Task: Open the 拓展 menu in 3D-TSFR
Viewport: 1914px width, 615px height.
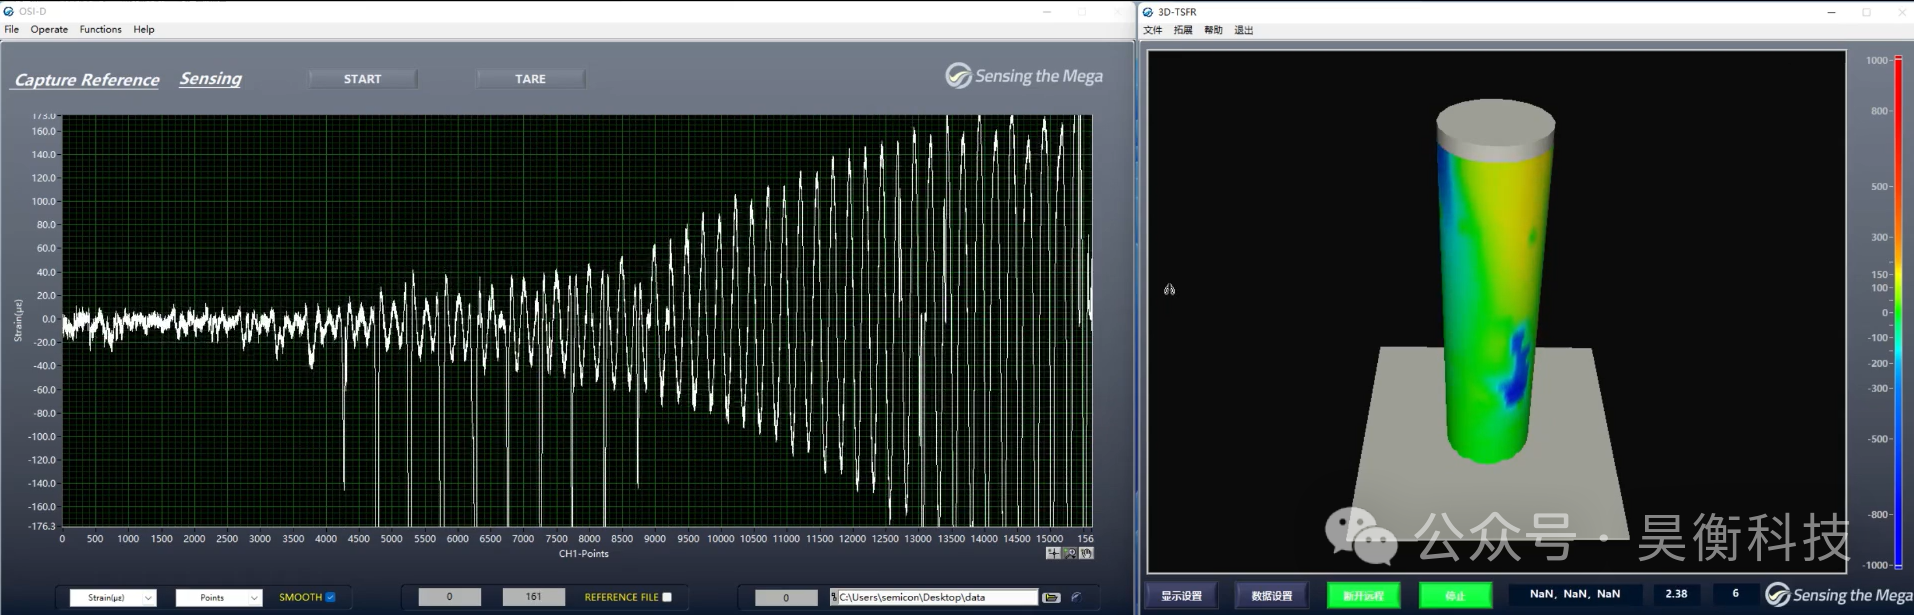Action: (1183, 30)
